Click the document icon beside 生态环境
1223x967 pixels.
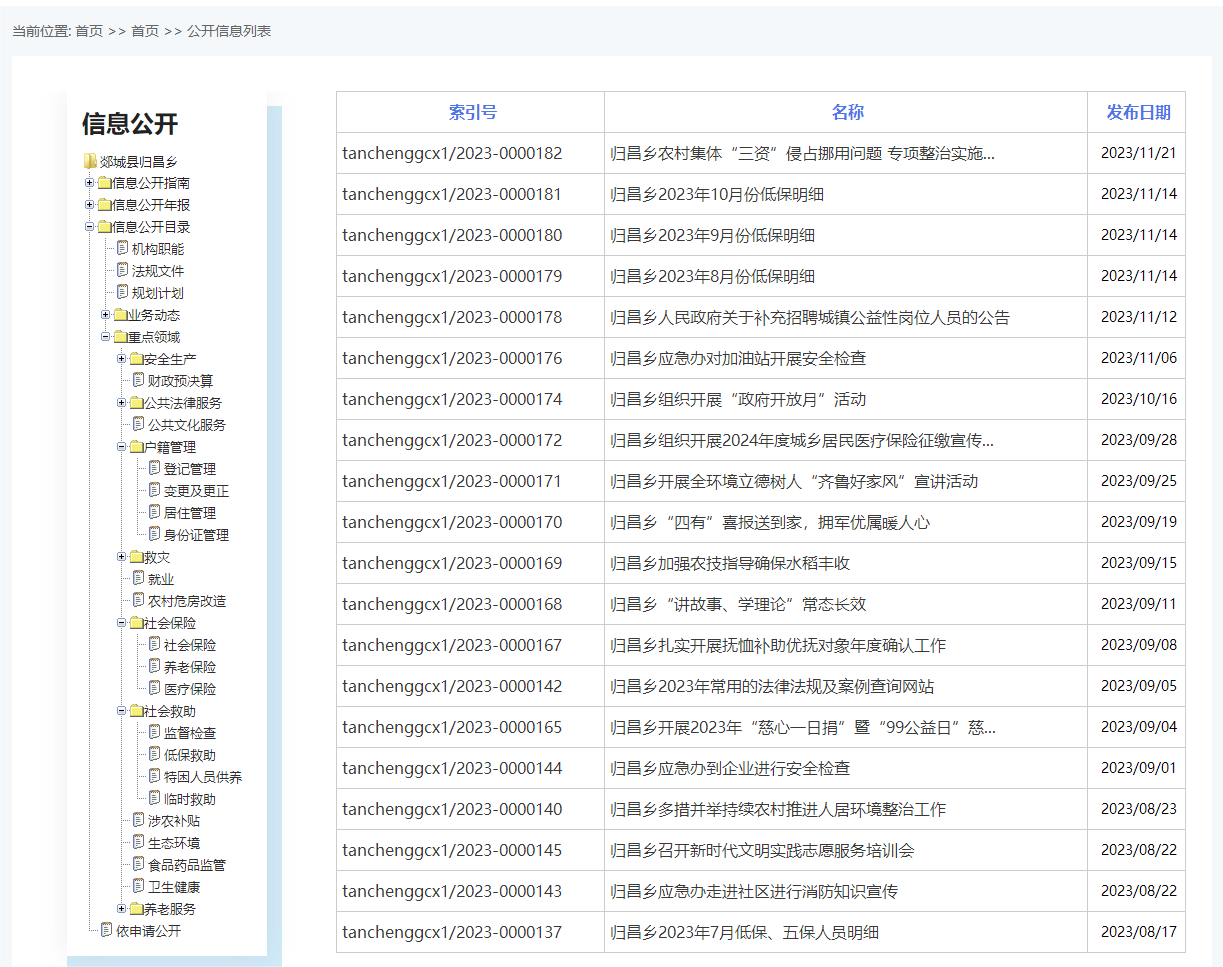pos(138,842)
